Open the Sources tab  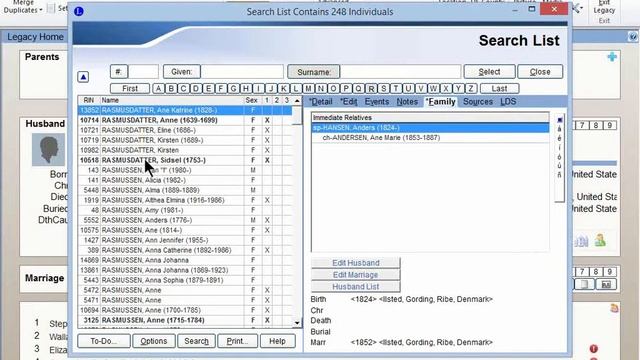click(478, 102)
